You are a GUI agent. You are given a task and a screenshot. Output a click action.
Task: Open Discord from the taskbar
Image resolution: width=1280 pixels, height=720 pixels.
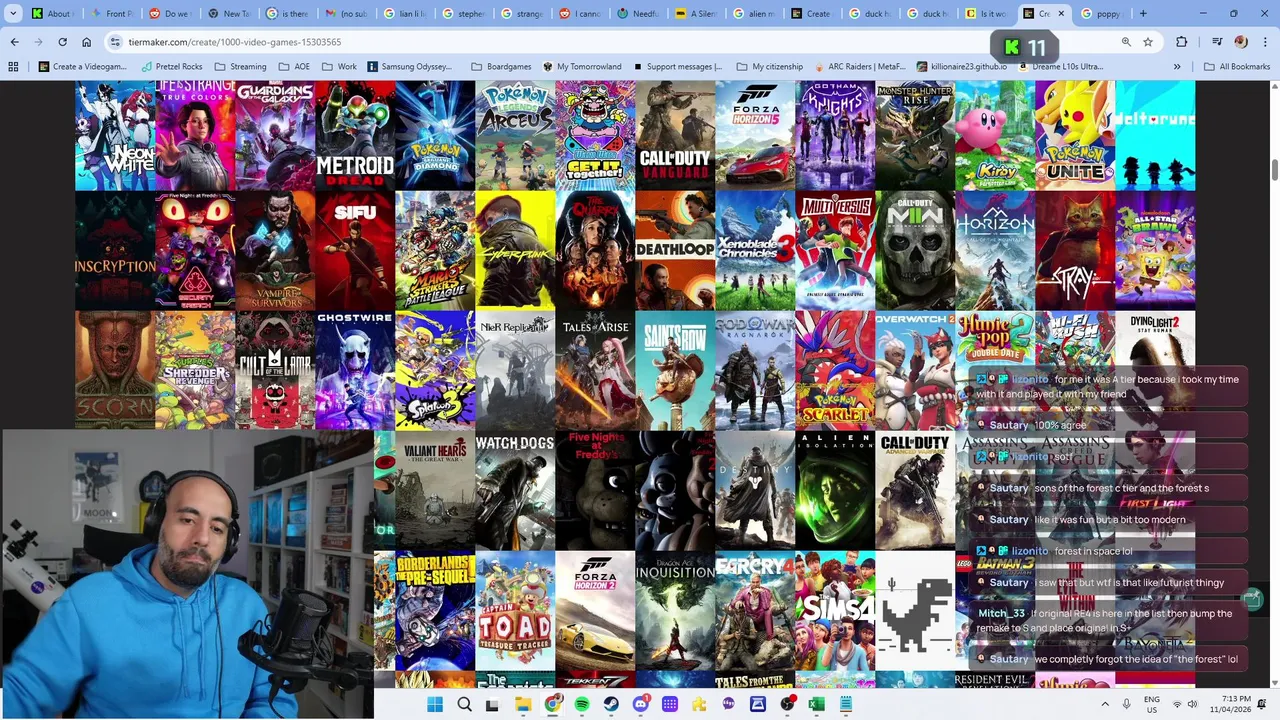(x=641, y=704)
